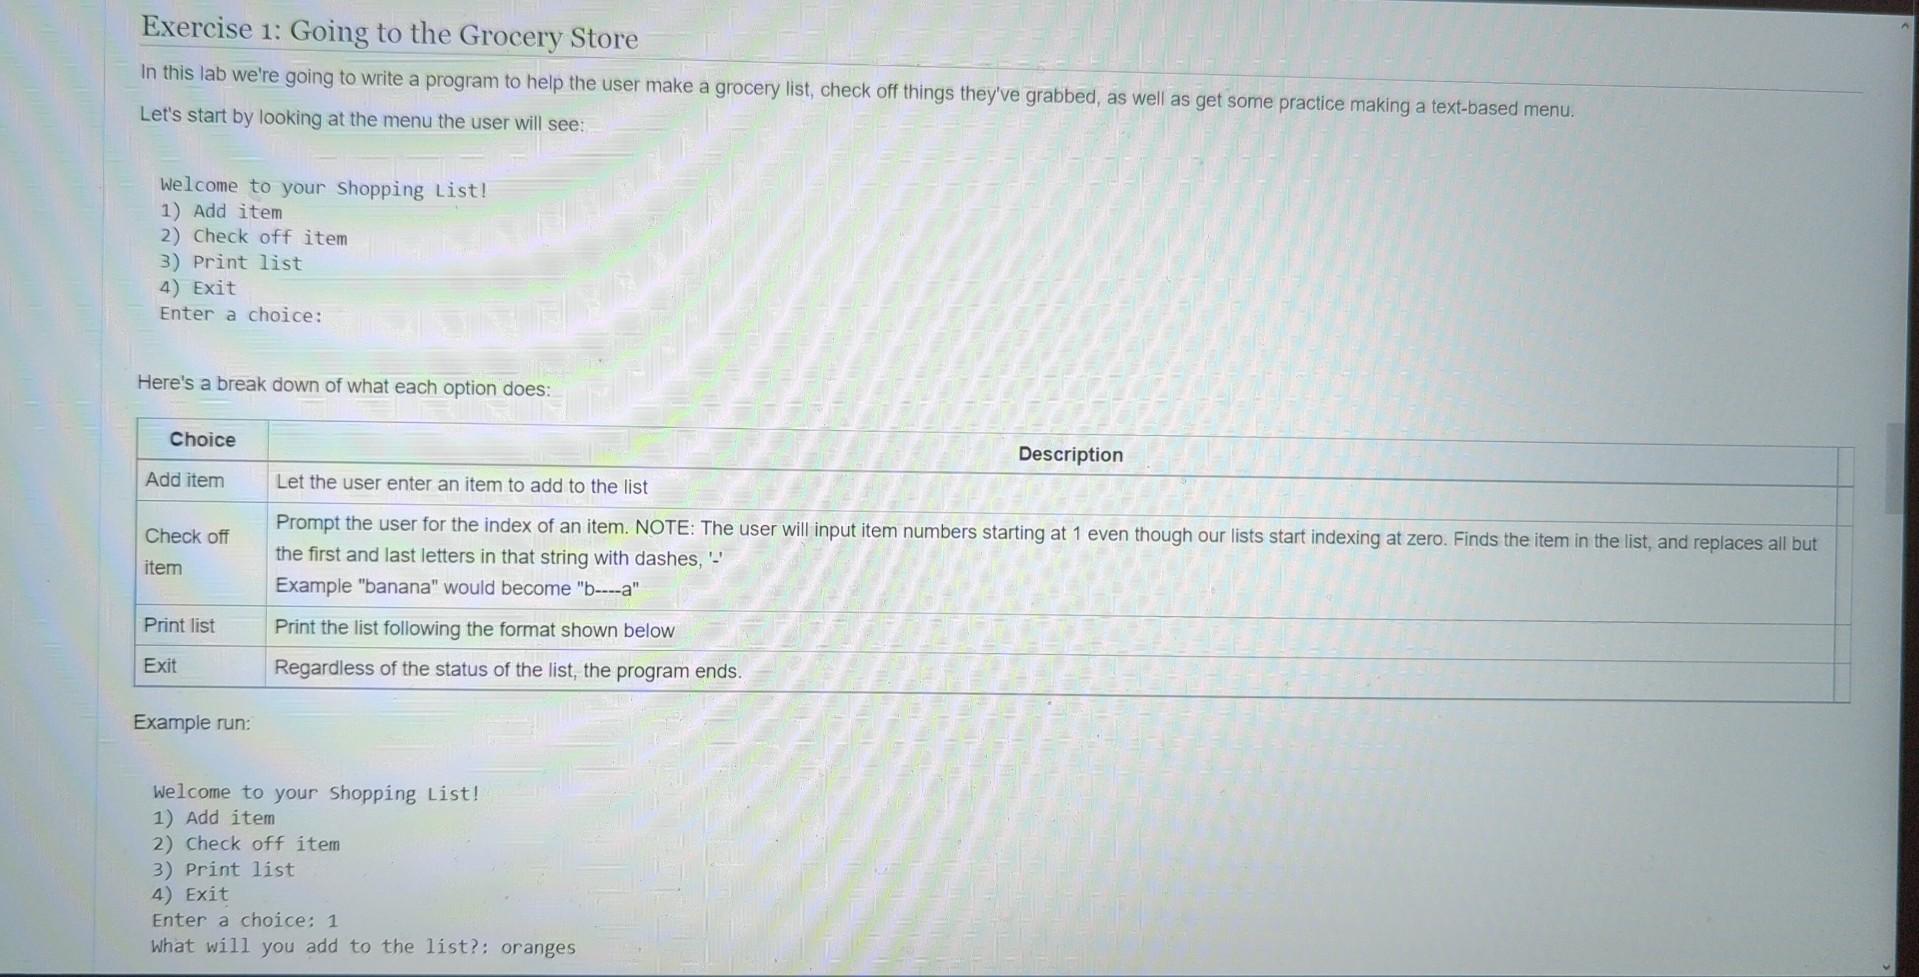This screenshot has width=1919, height=977.
Task: Click "Welcome to your Shopping List!" in the first menu listing
Action: coord(324,187)
